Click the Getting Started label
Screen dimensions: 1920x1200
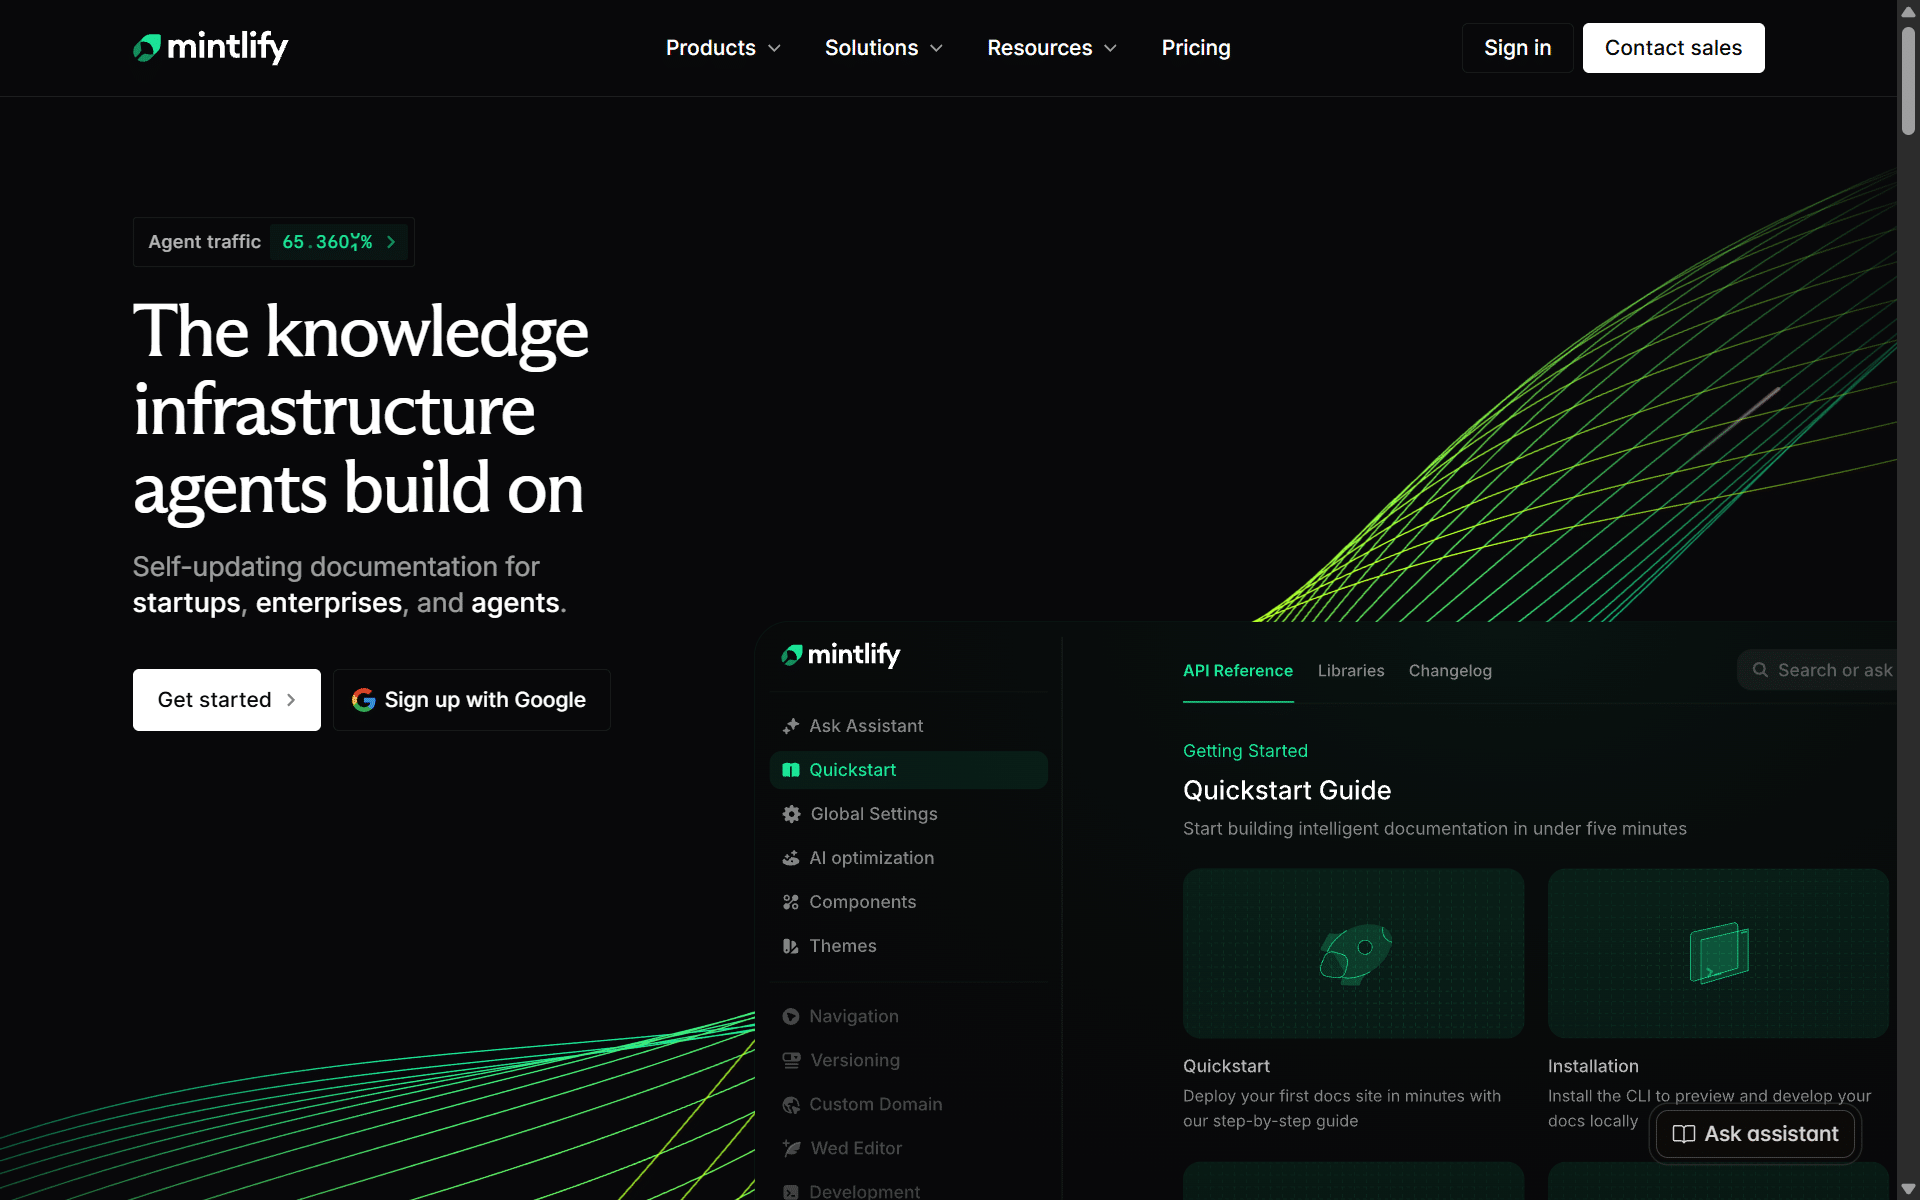click(x=1245, y=751)
